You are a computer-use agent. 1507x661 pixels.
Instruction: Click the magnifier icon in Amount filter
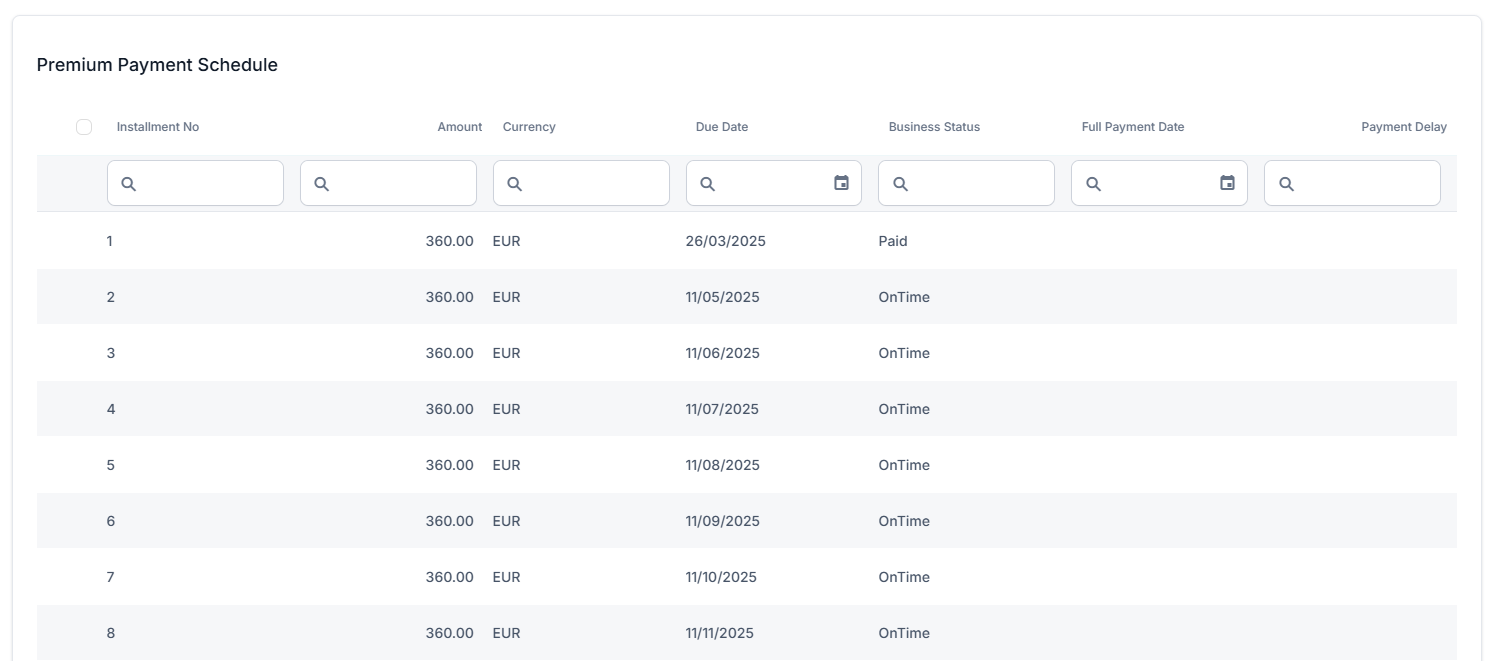[321, 184]
